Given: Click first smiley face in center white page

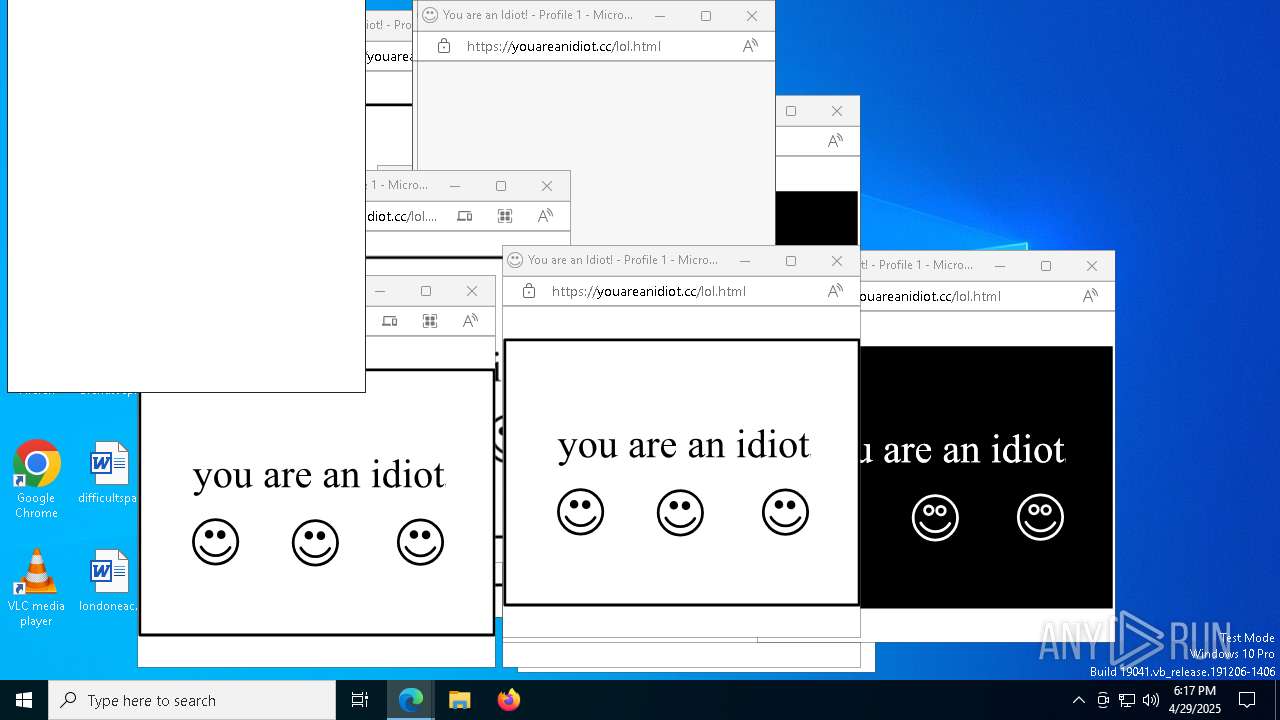Looking at the screenshot, I should point(581,512).
